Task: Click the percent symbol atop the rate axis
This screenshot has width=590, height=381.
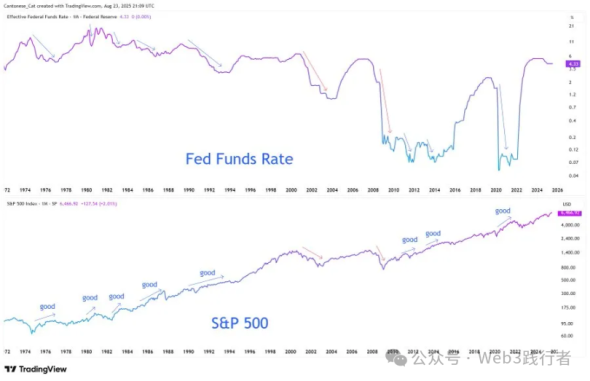Action: tap(572, 17)
